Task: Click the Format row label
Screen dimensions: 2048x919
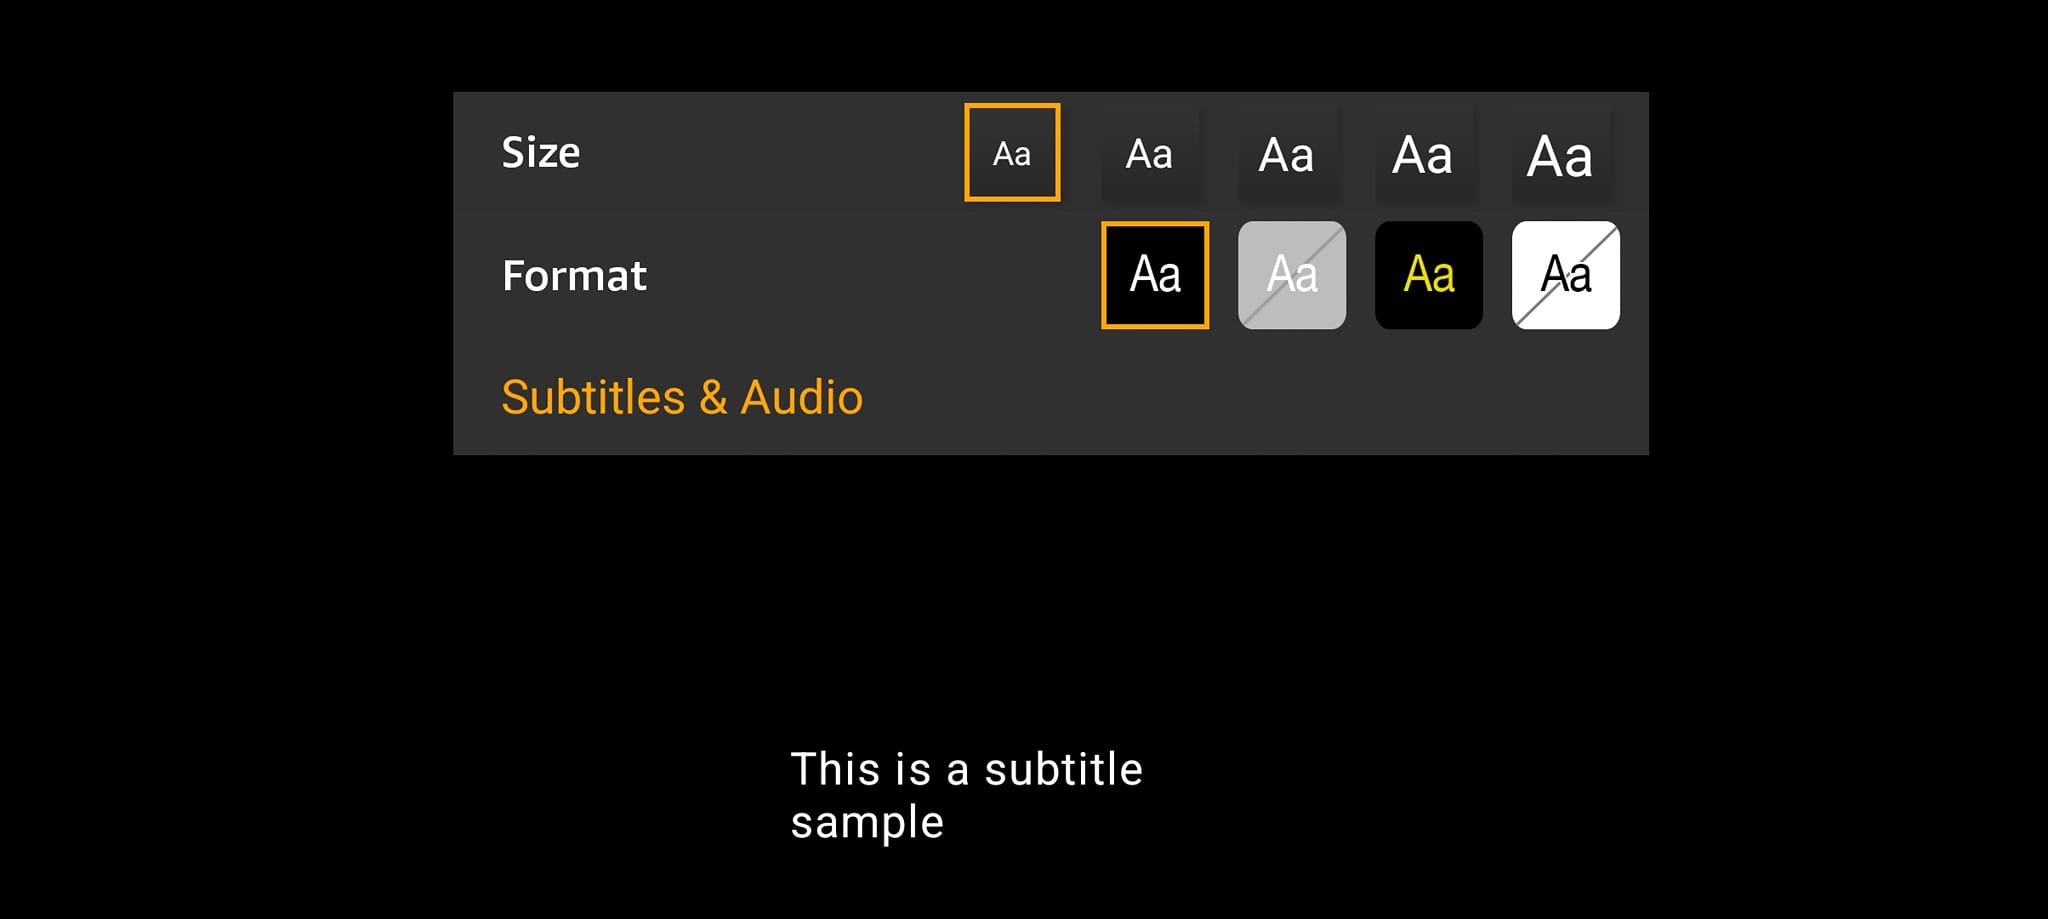Action: [x=575, y=275]
